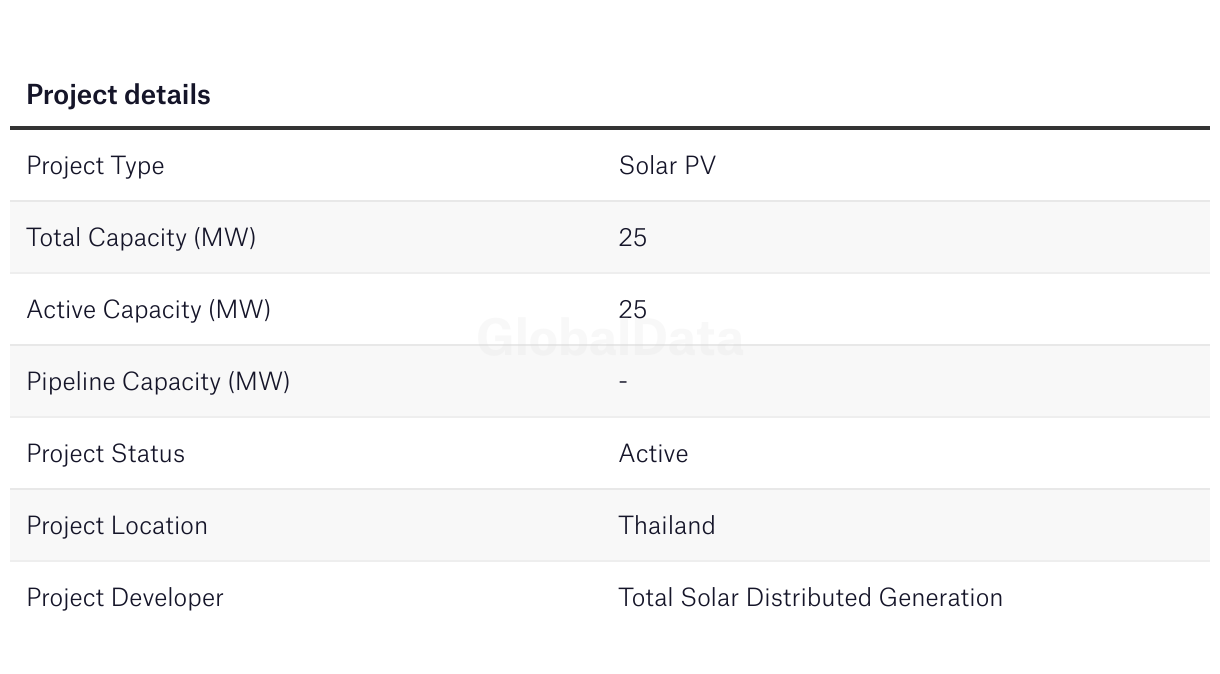Open Total Solar Distributed Generation developer
The width and height of the screenshot is (1220, 674).
[810, 597]
